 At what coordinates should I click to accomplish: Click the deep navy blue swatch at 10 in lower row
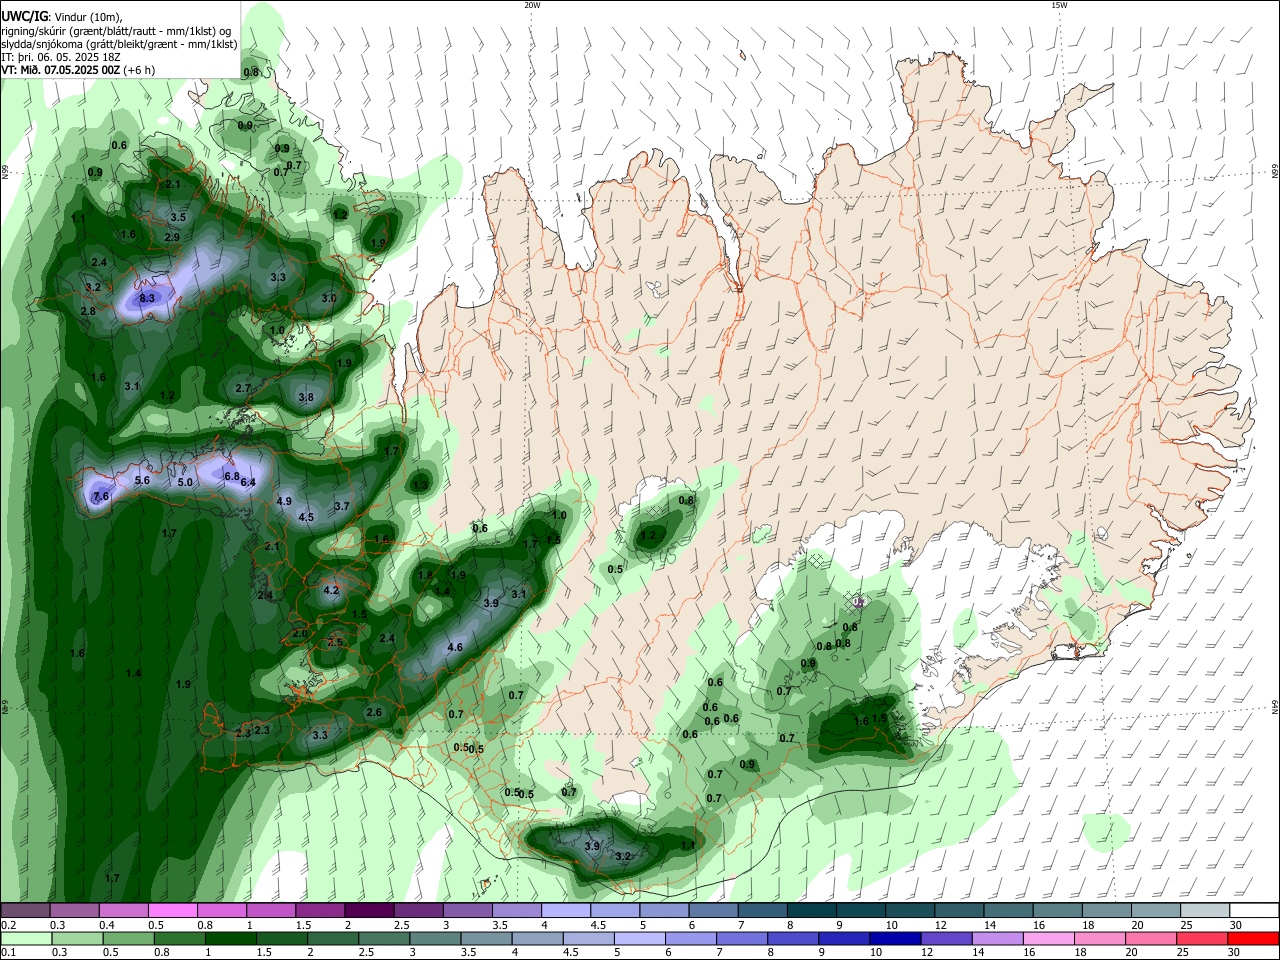895,938
